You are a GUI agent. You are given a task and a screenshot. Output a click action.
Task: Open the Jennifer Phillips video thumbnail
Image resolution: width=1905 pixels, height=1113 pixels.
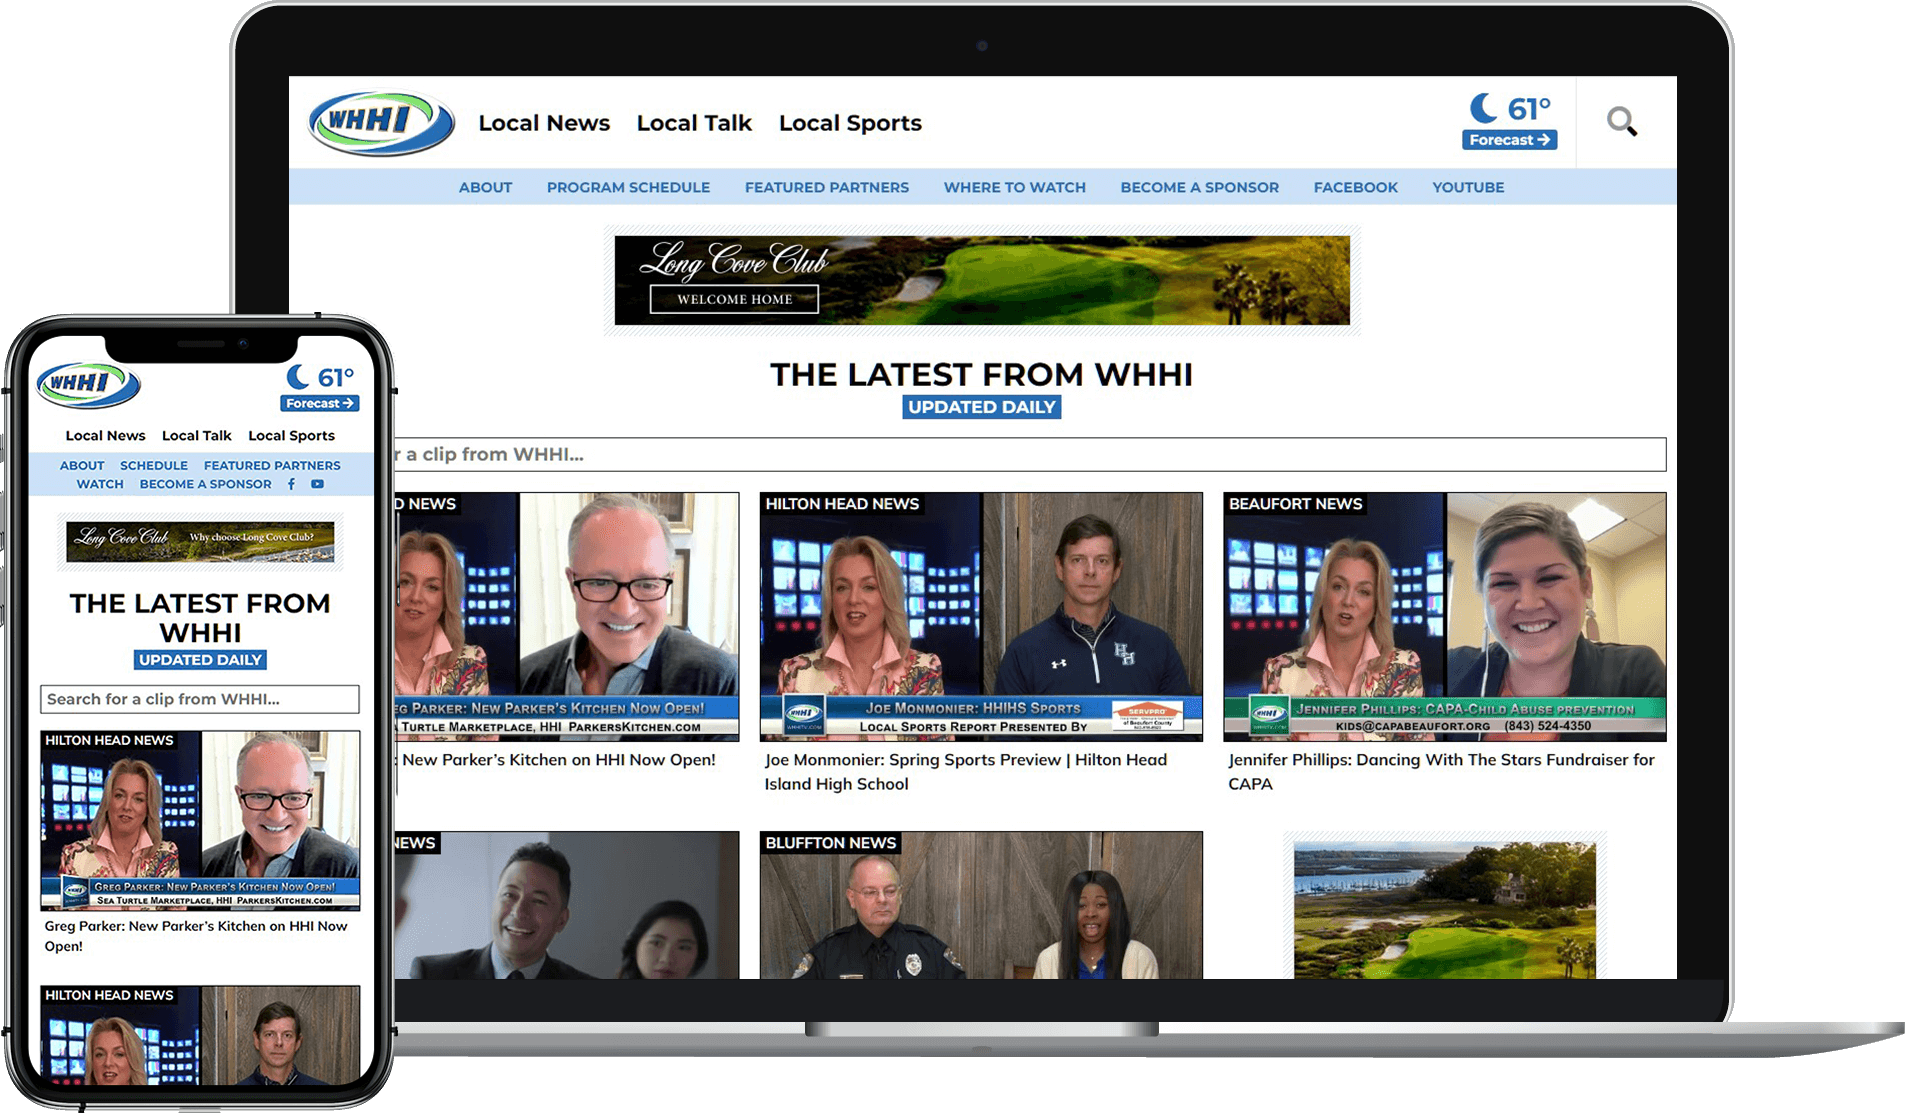click(1444, 616)
